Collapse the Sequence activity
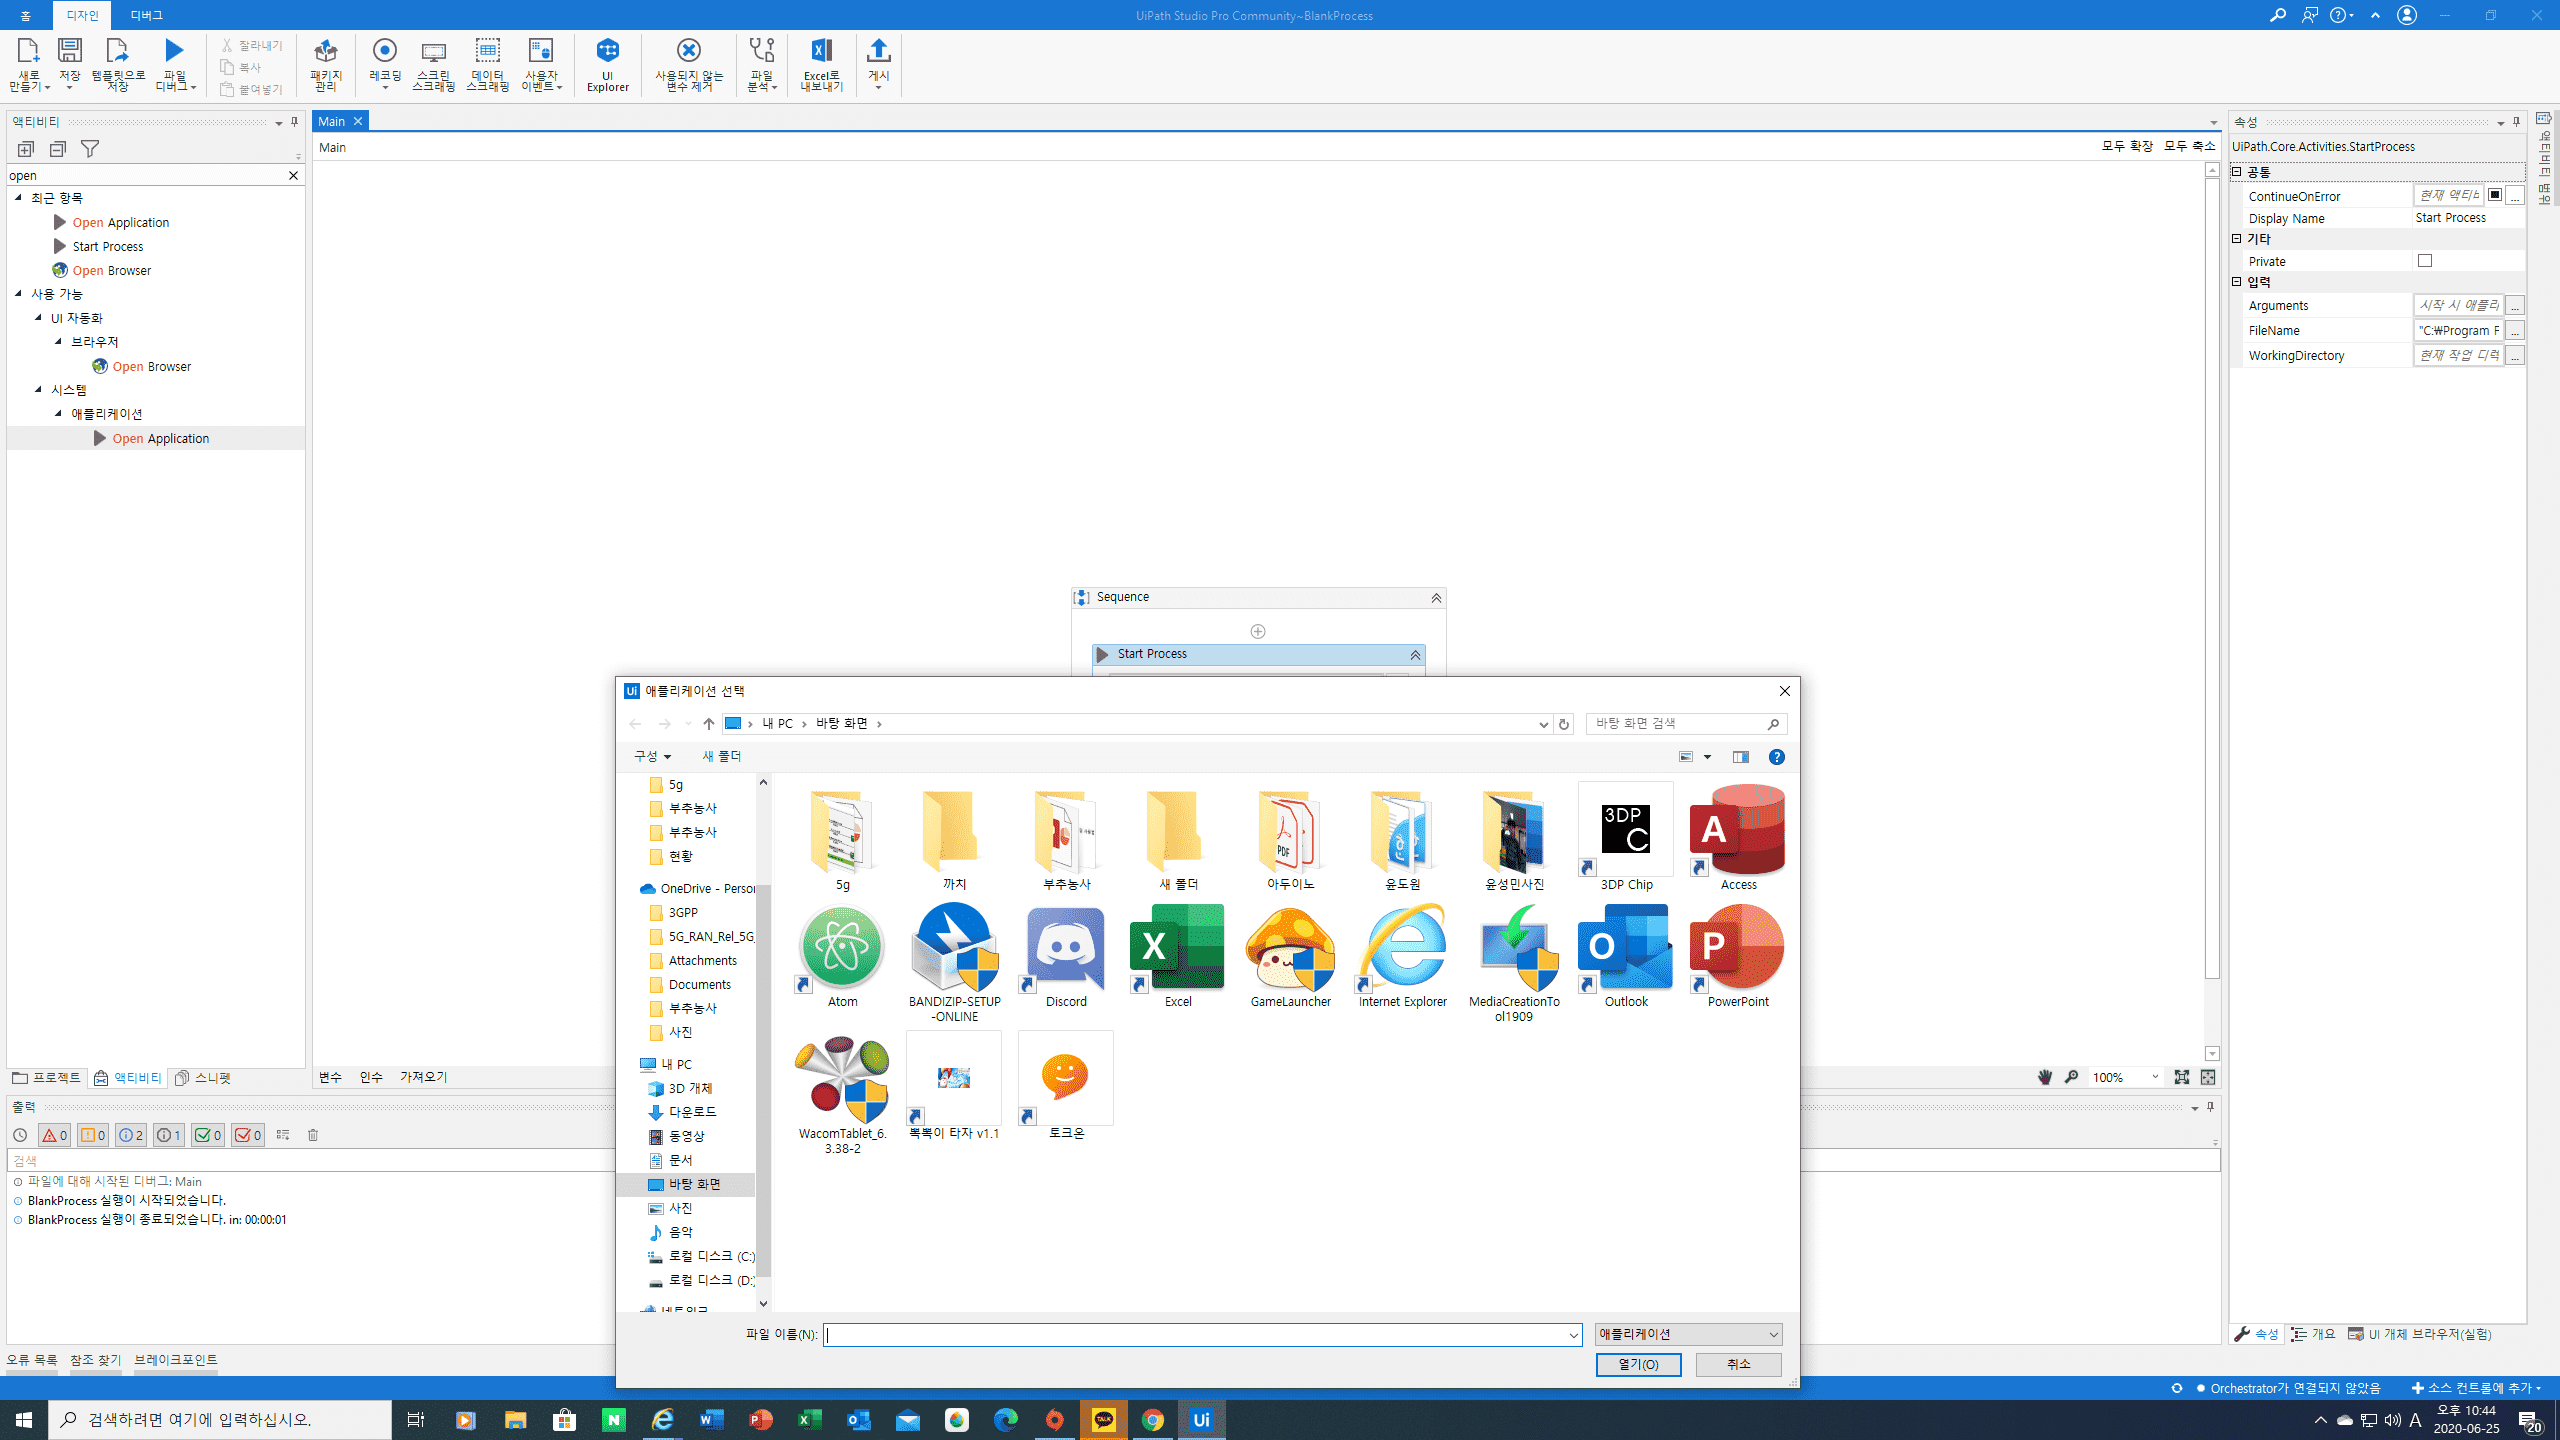The image size is (2560, 1440). coord(1436,598)
